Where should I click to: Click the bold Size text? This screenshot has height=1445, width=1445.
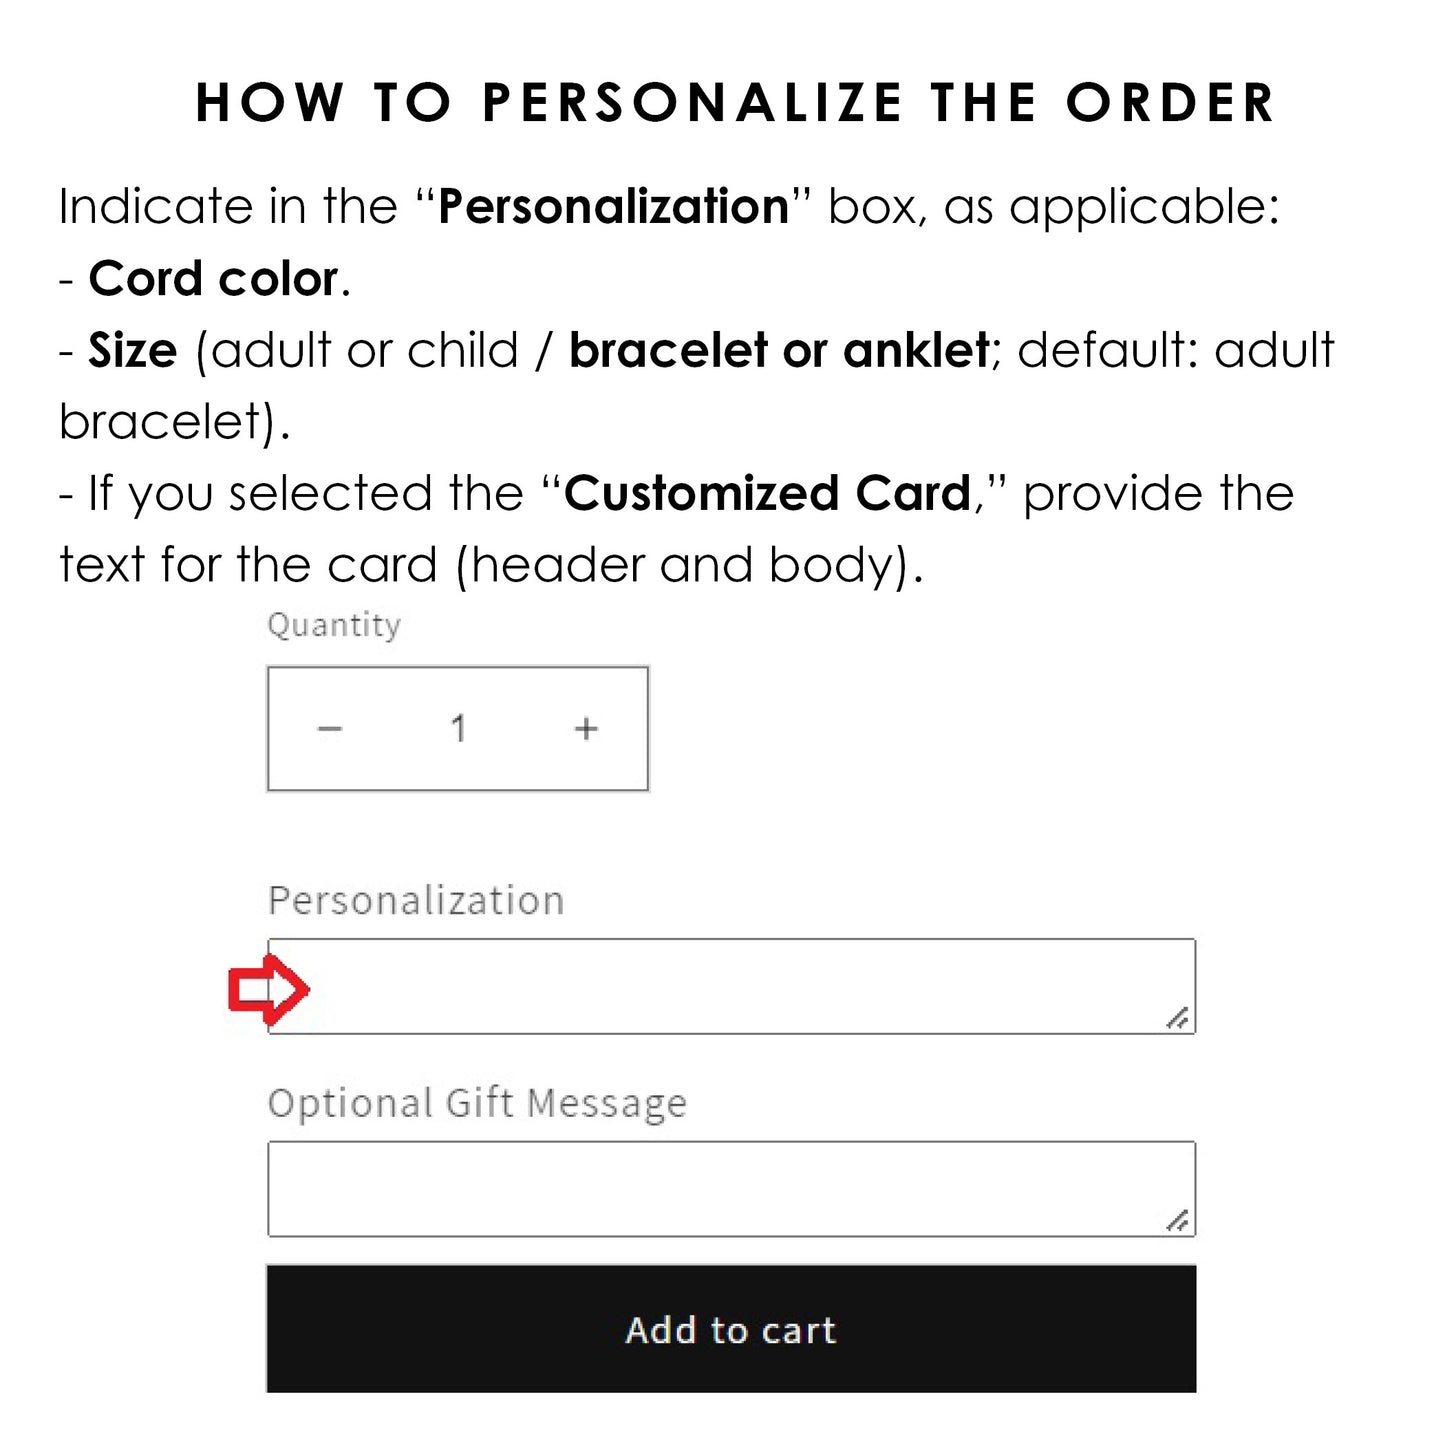point(133,351)
